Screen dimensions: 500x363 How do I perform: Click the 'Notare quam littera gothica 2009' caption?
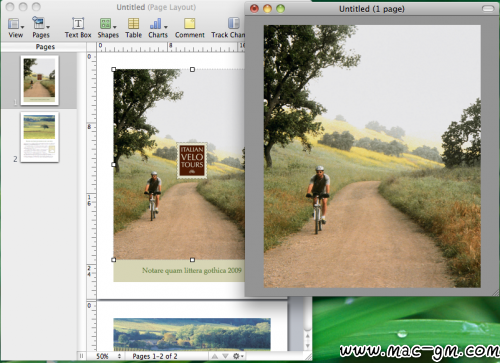[x=192, y=270]
